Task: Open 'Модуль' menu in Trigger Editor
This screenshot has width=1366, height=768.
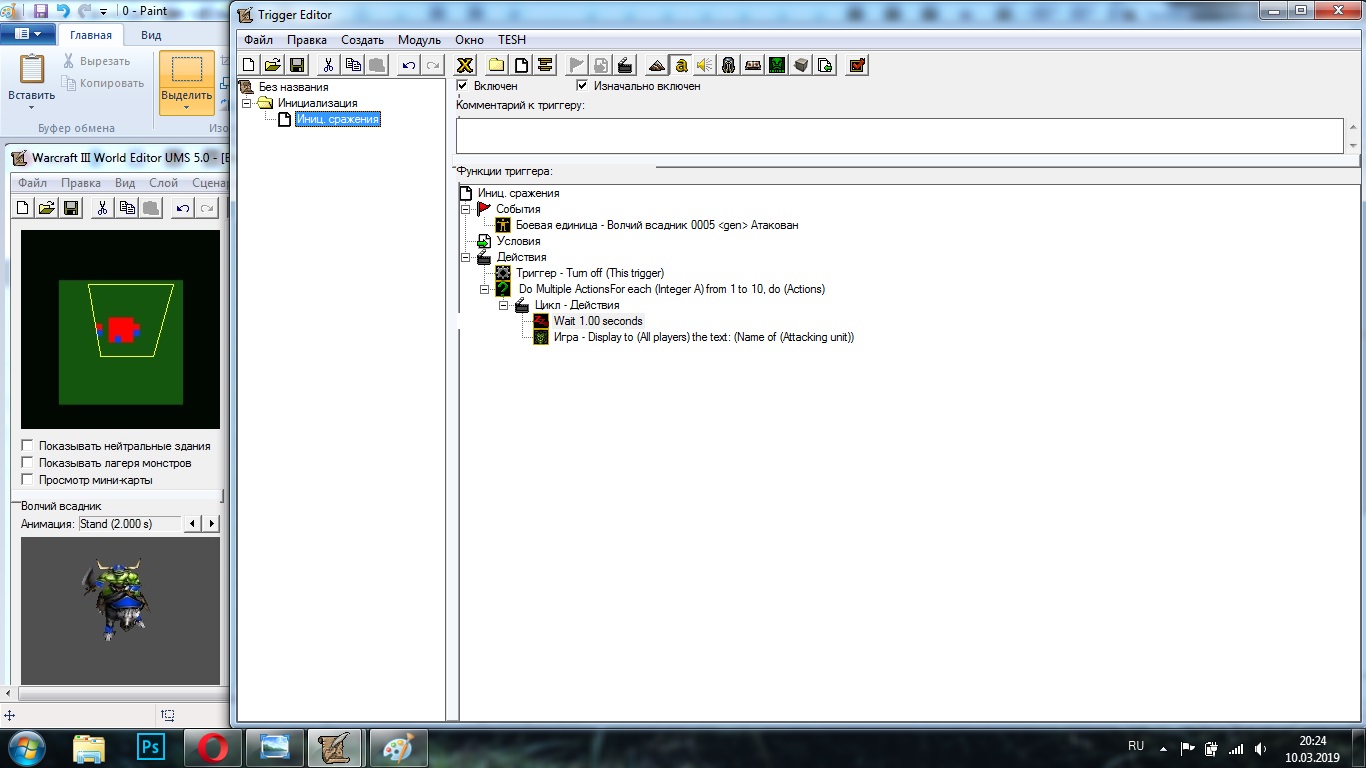Action: point(419,40)
